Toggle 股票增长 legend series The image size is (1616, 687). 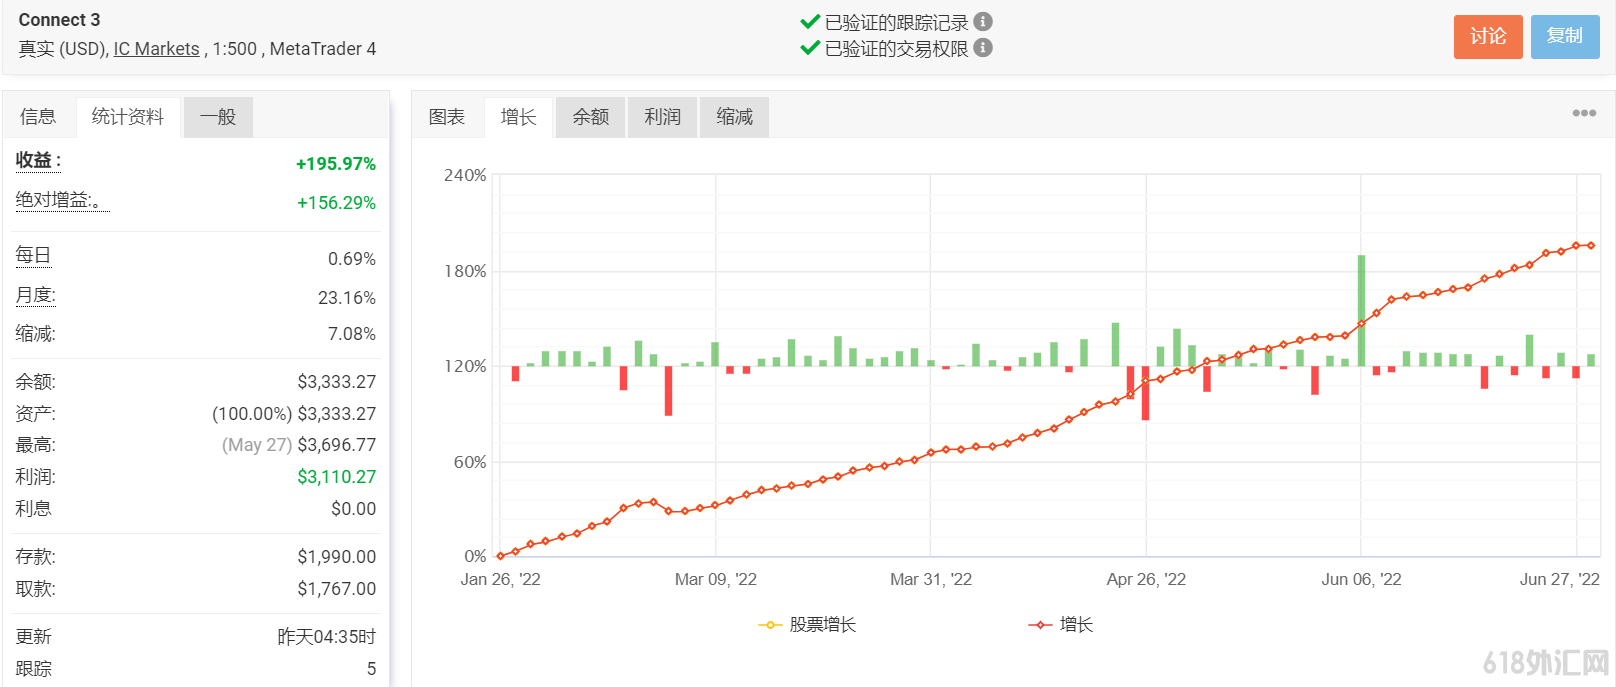[808, 625]
